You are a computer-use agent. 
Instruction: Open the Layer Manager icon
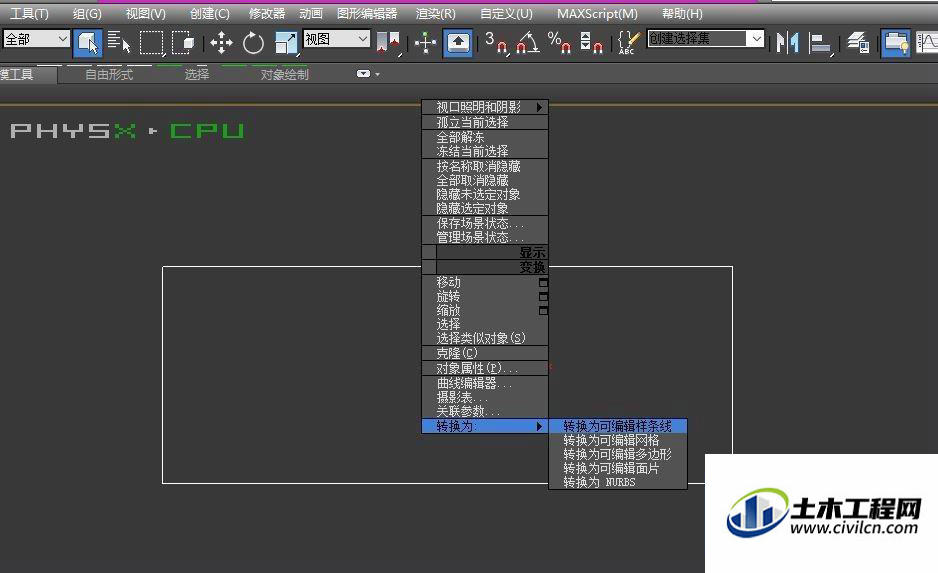[x=858, y=42]
